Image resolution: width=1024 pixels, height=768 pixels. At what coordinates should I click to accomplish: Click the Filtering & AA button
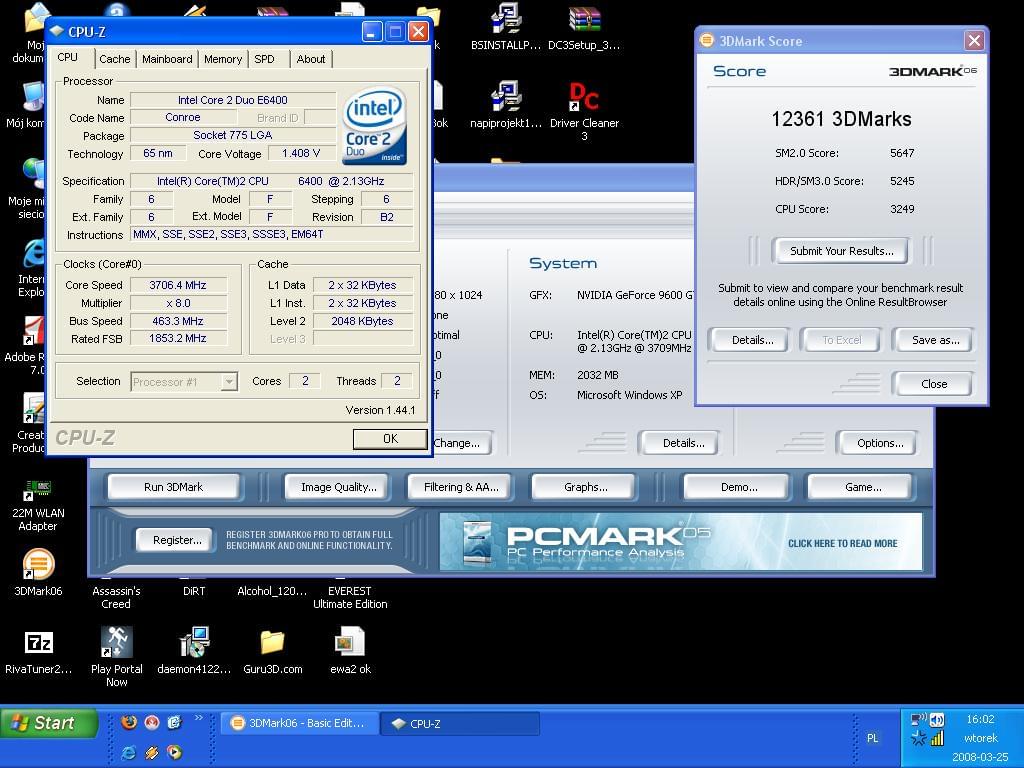(461, 487)
